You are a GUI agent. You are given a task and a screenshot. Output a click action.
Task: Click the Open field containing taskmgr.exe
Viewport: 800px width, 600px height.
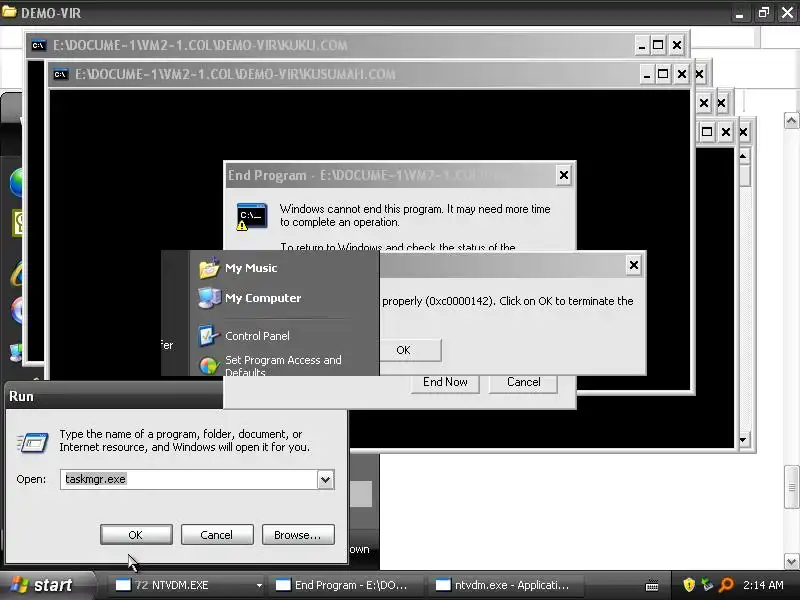[189, 479]
